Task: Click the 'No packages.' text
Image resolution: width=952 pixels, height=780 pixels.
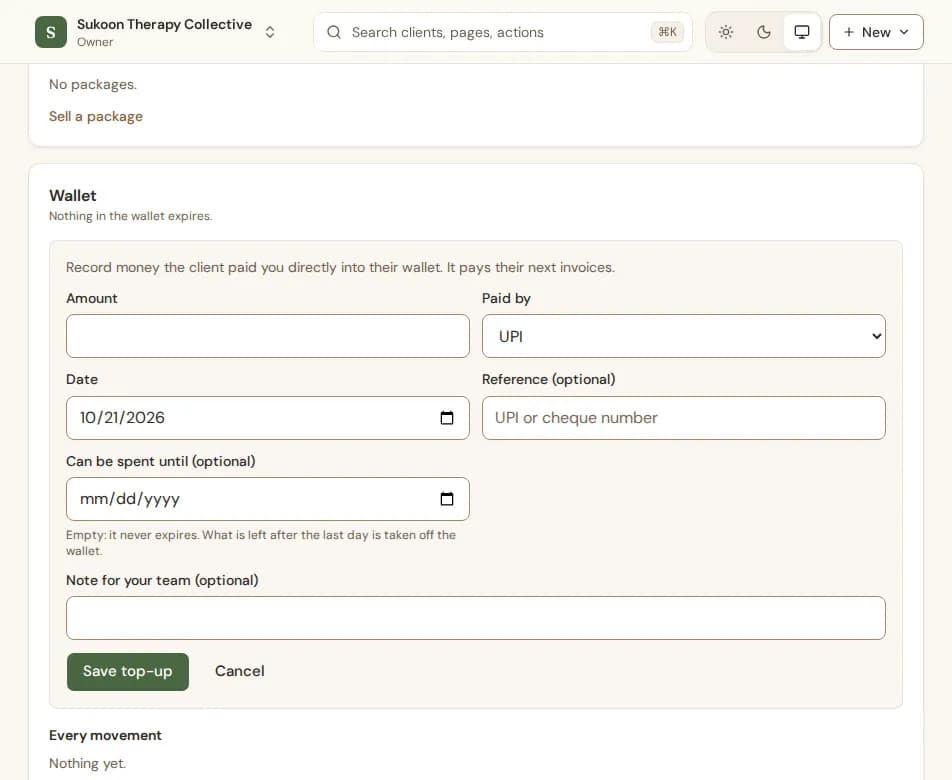Action: tap(93, 84)
